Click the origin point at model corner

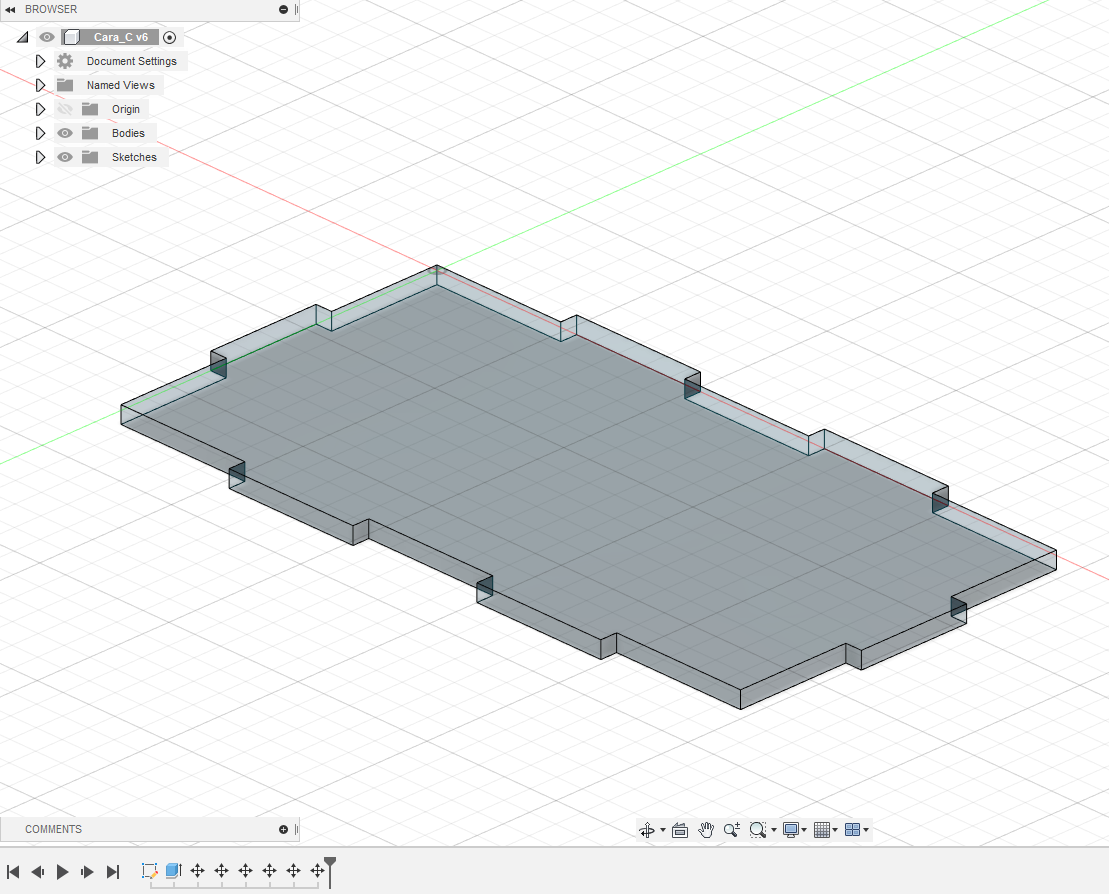pyautogui.click(x=436, y=269)
